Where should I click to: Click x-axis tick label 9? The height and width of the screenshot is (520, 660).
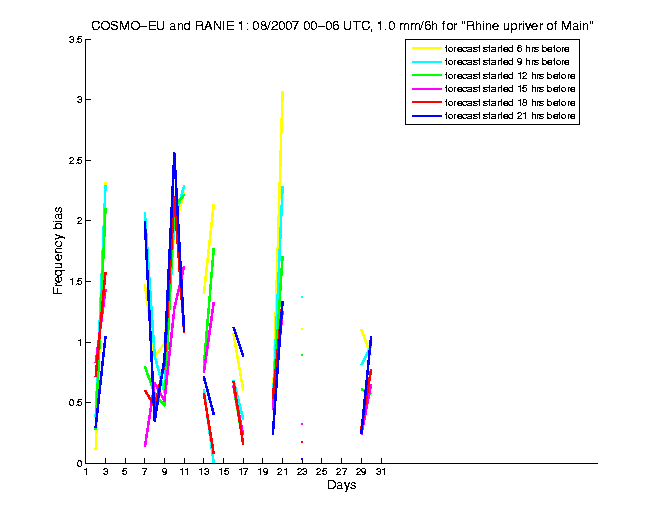165,472
